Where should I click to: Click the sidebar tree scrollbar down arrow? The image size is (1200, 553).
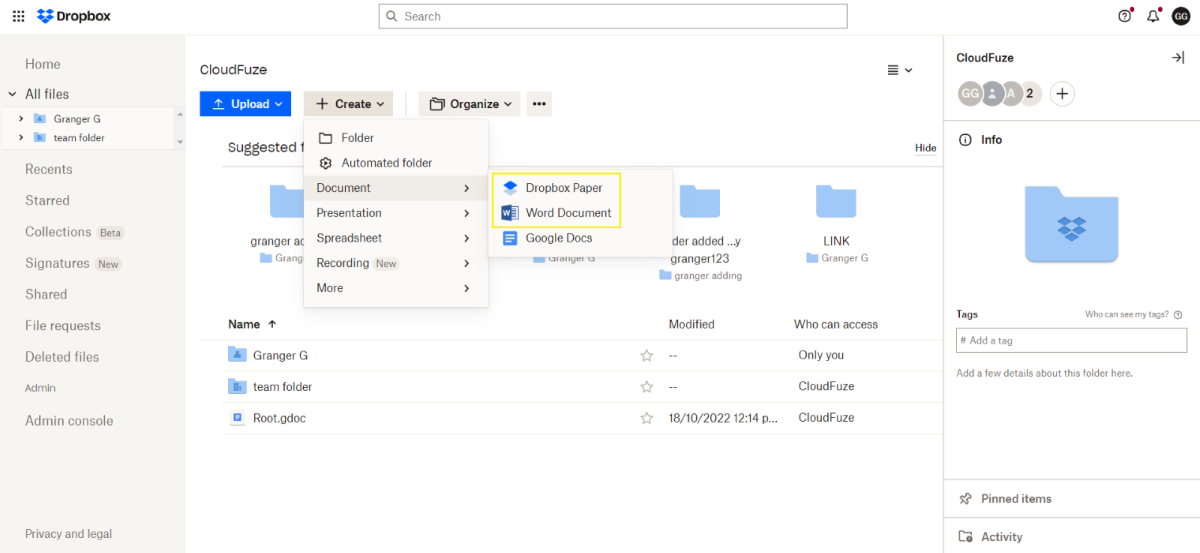pos(180,142)
